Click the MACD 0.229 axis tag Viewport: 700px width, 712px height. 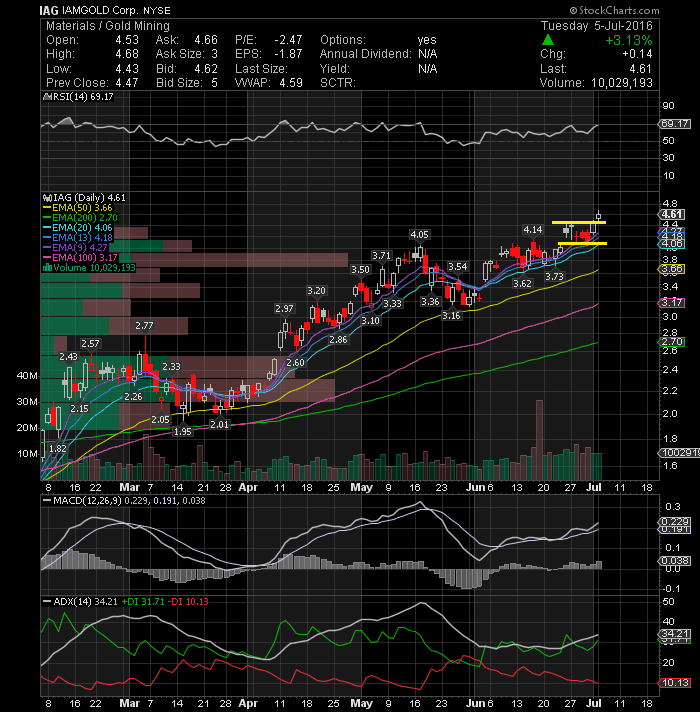tap(675, 521)
